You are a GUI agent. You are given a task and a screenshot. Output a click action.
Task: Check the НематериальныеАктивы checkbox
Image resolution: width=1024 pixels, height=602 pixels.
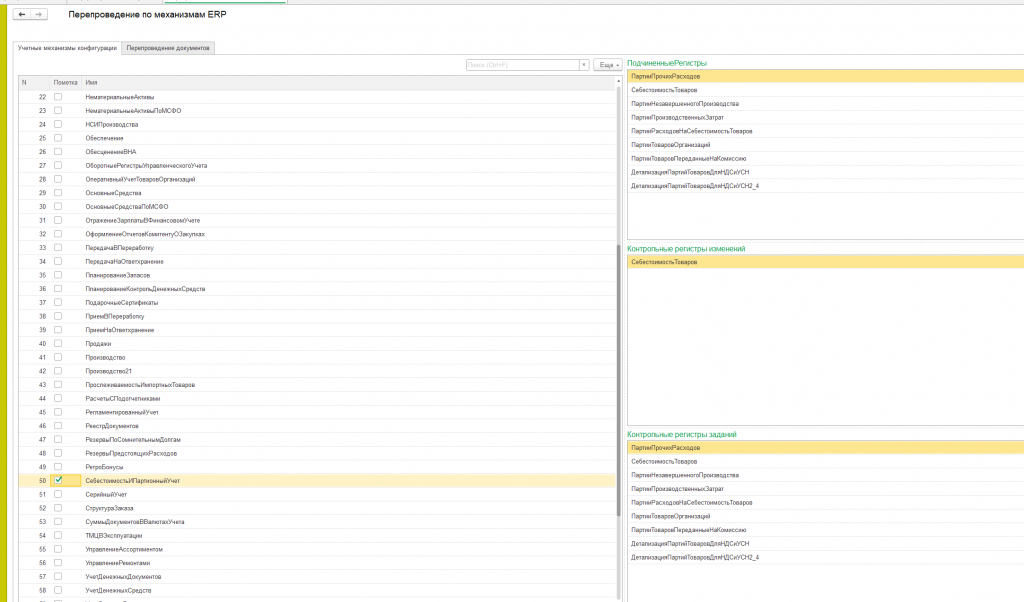[58, 97]
